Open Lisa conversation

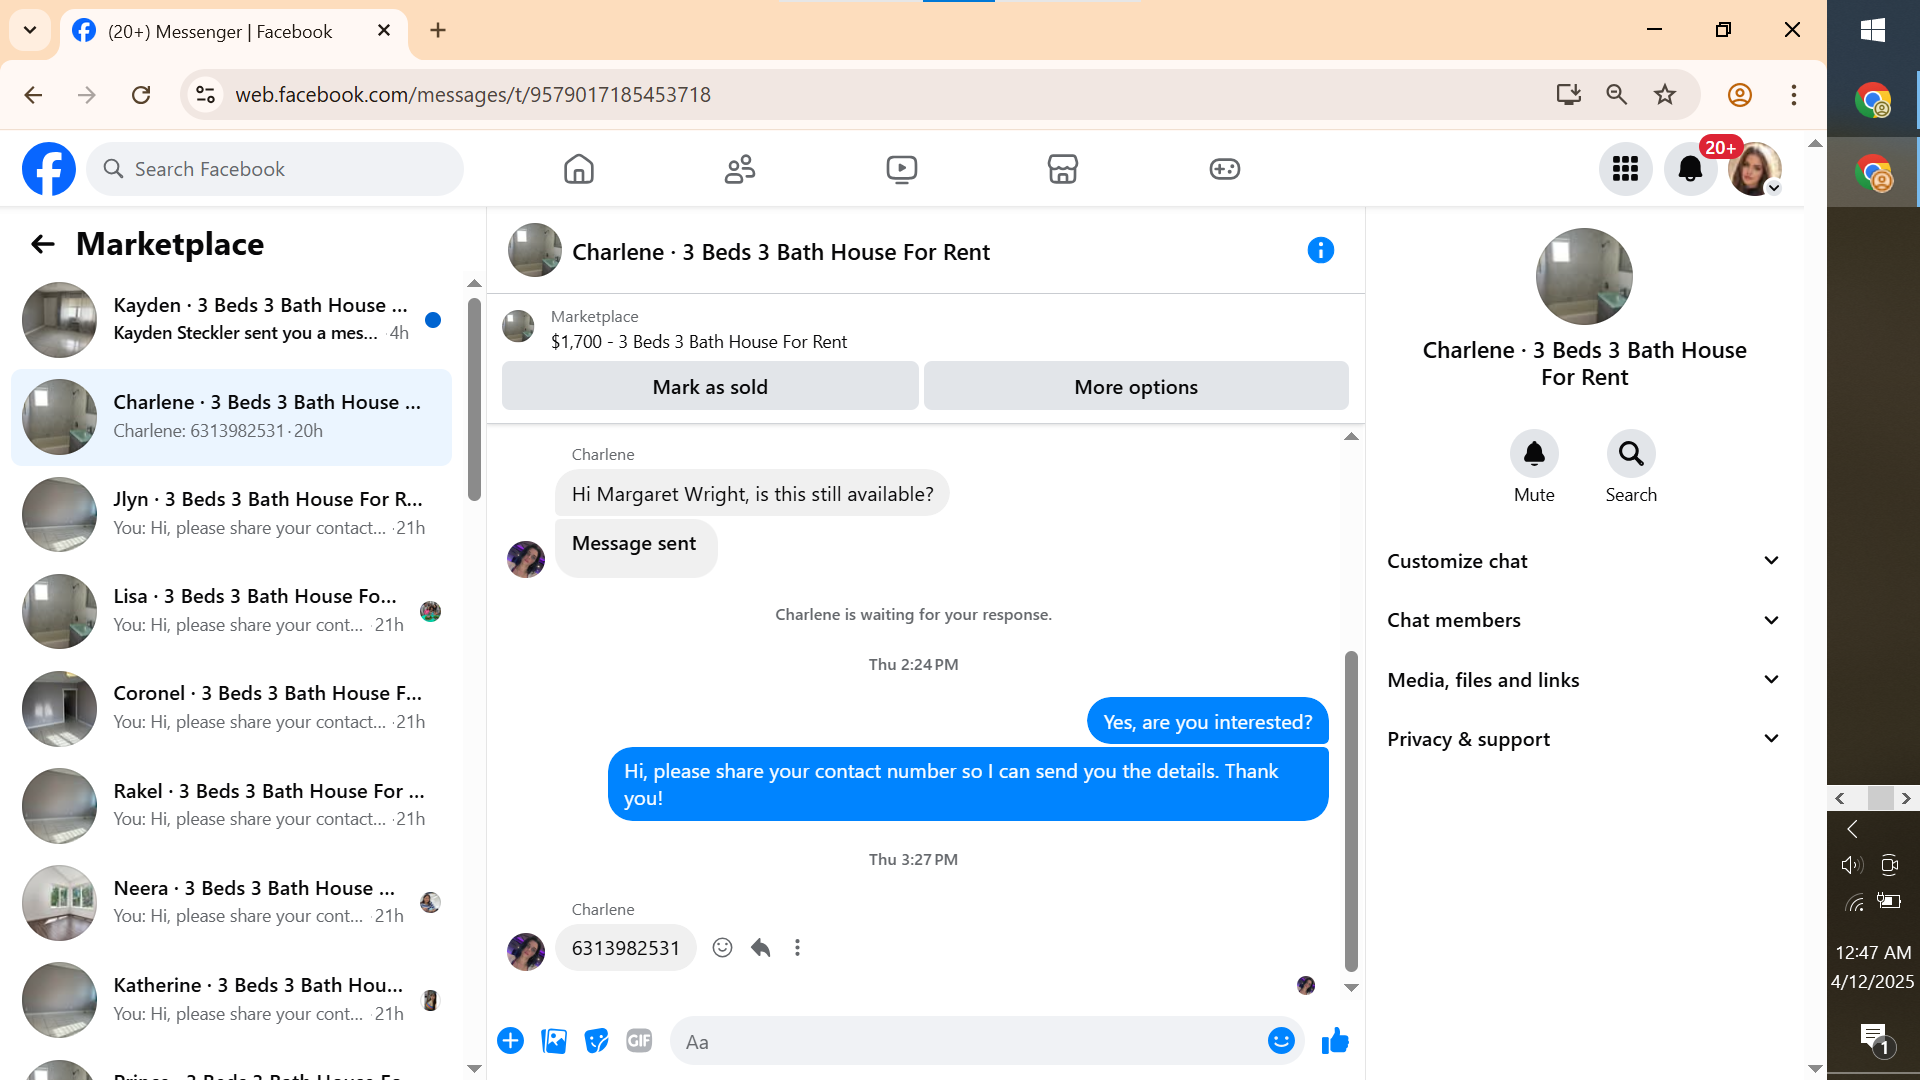pyautogui.click(x=232, y=611)
